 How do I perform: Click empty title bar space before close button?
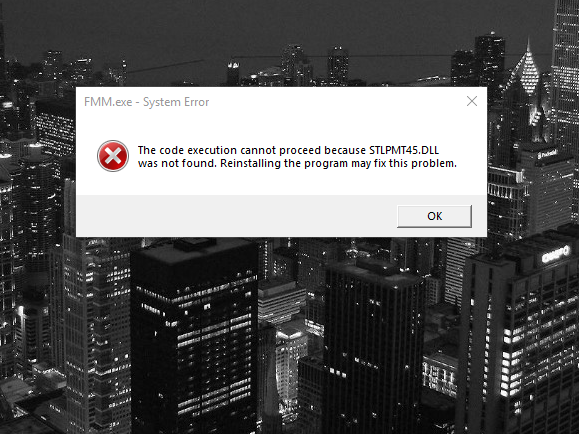tap(332, 102)
